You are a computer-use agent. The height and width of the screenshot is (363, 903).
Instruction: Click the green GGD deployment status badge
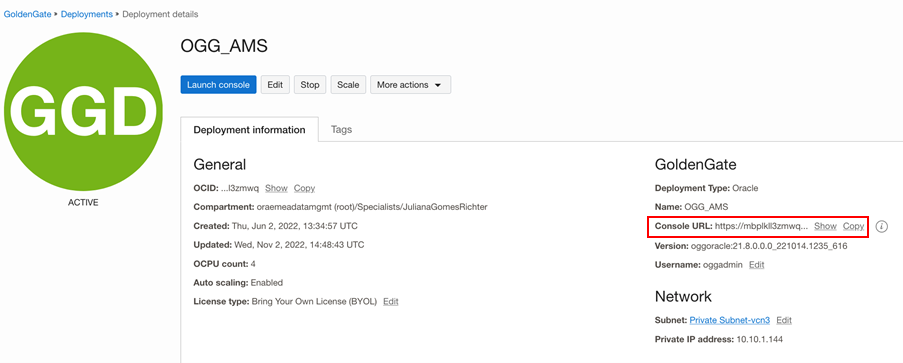click(x=83, y=112)
